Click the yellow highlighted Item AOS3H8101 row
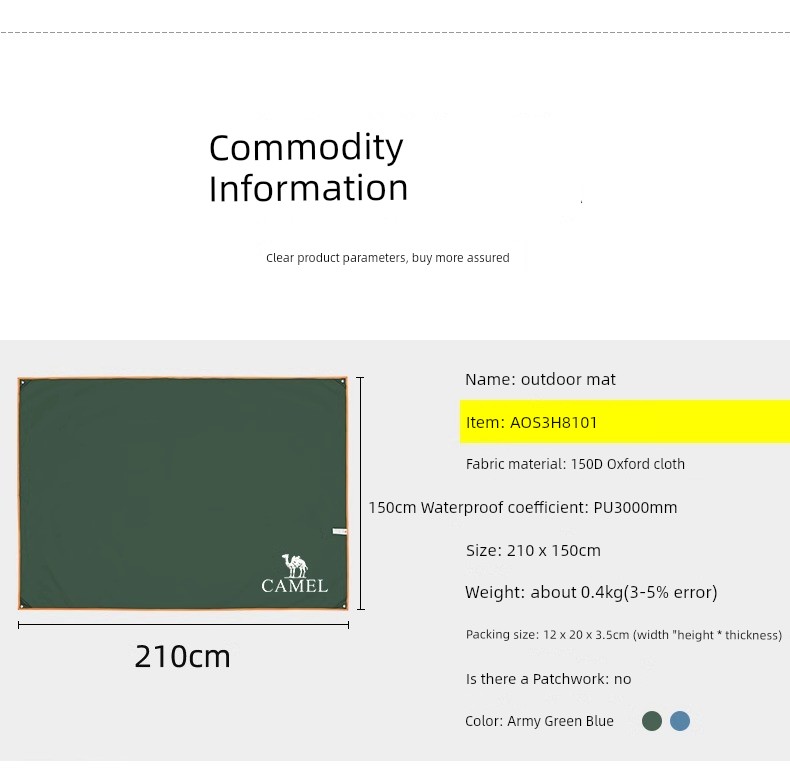This screenshot has width=790, height=772. (x=624, y=422)
